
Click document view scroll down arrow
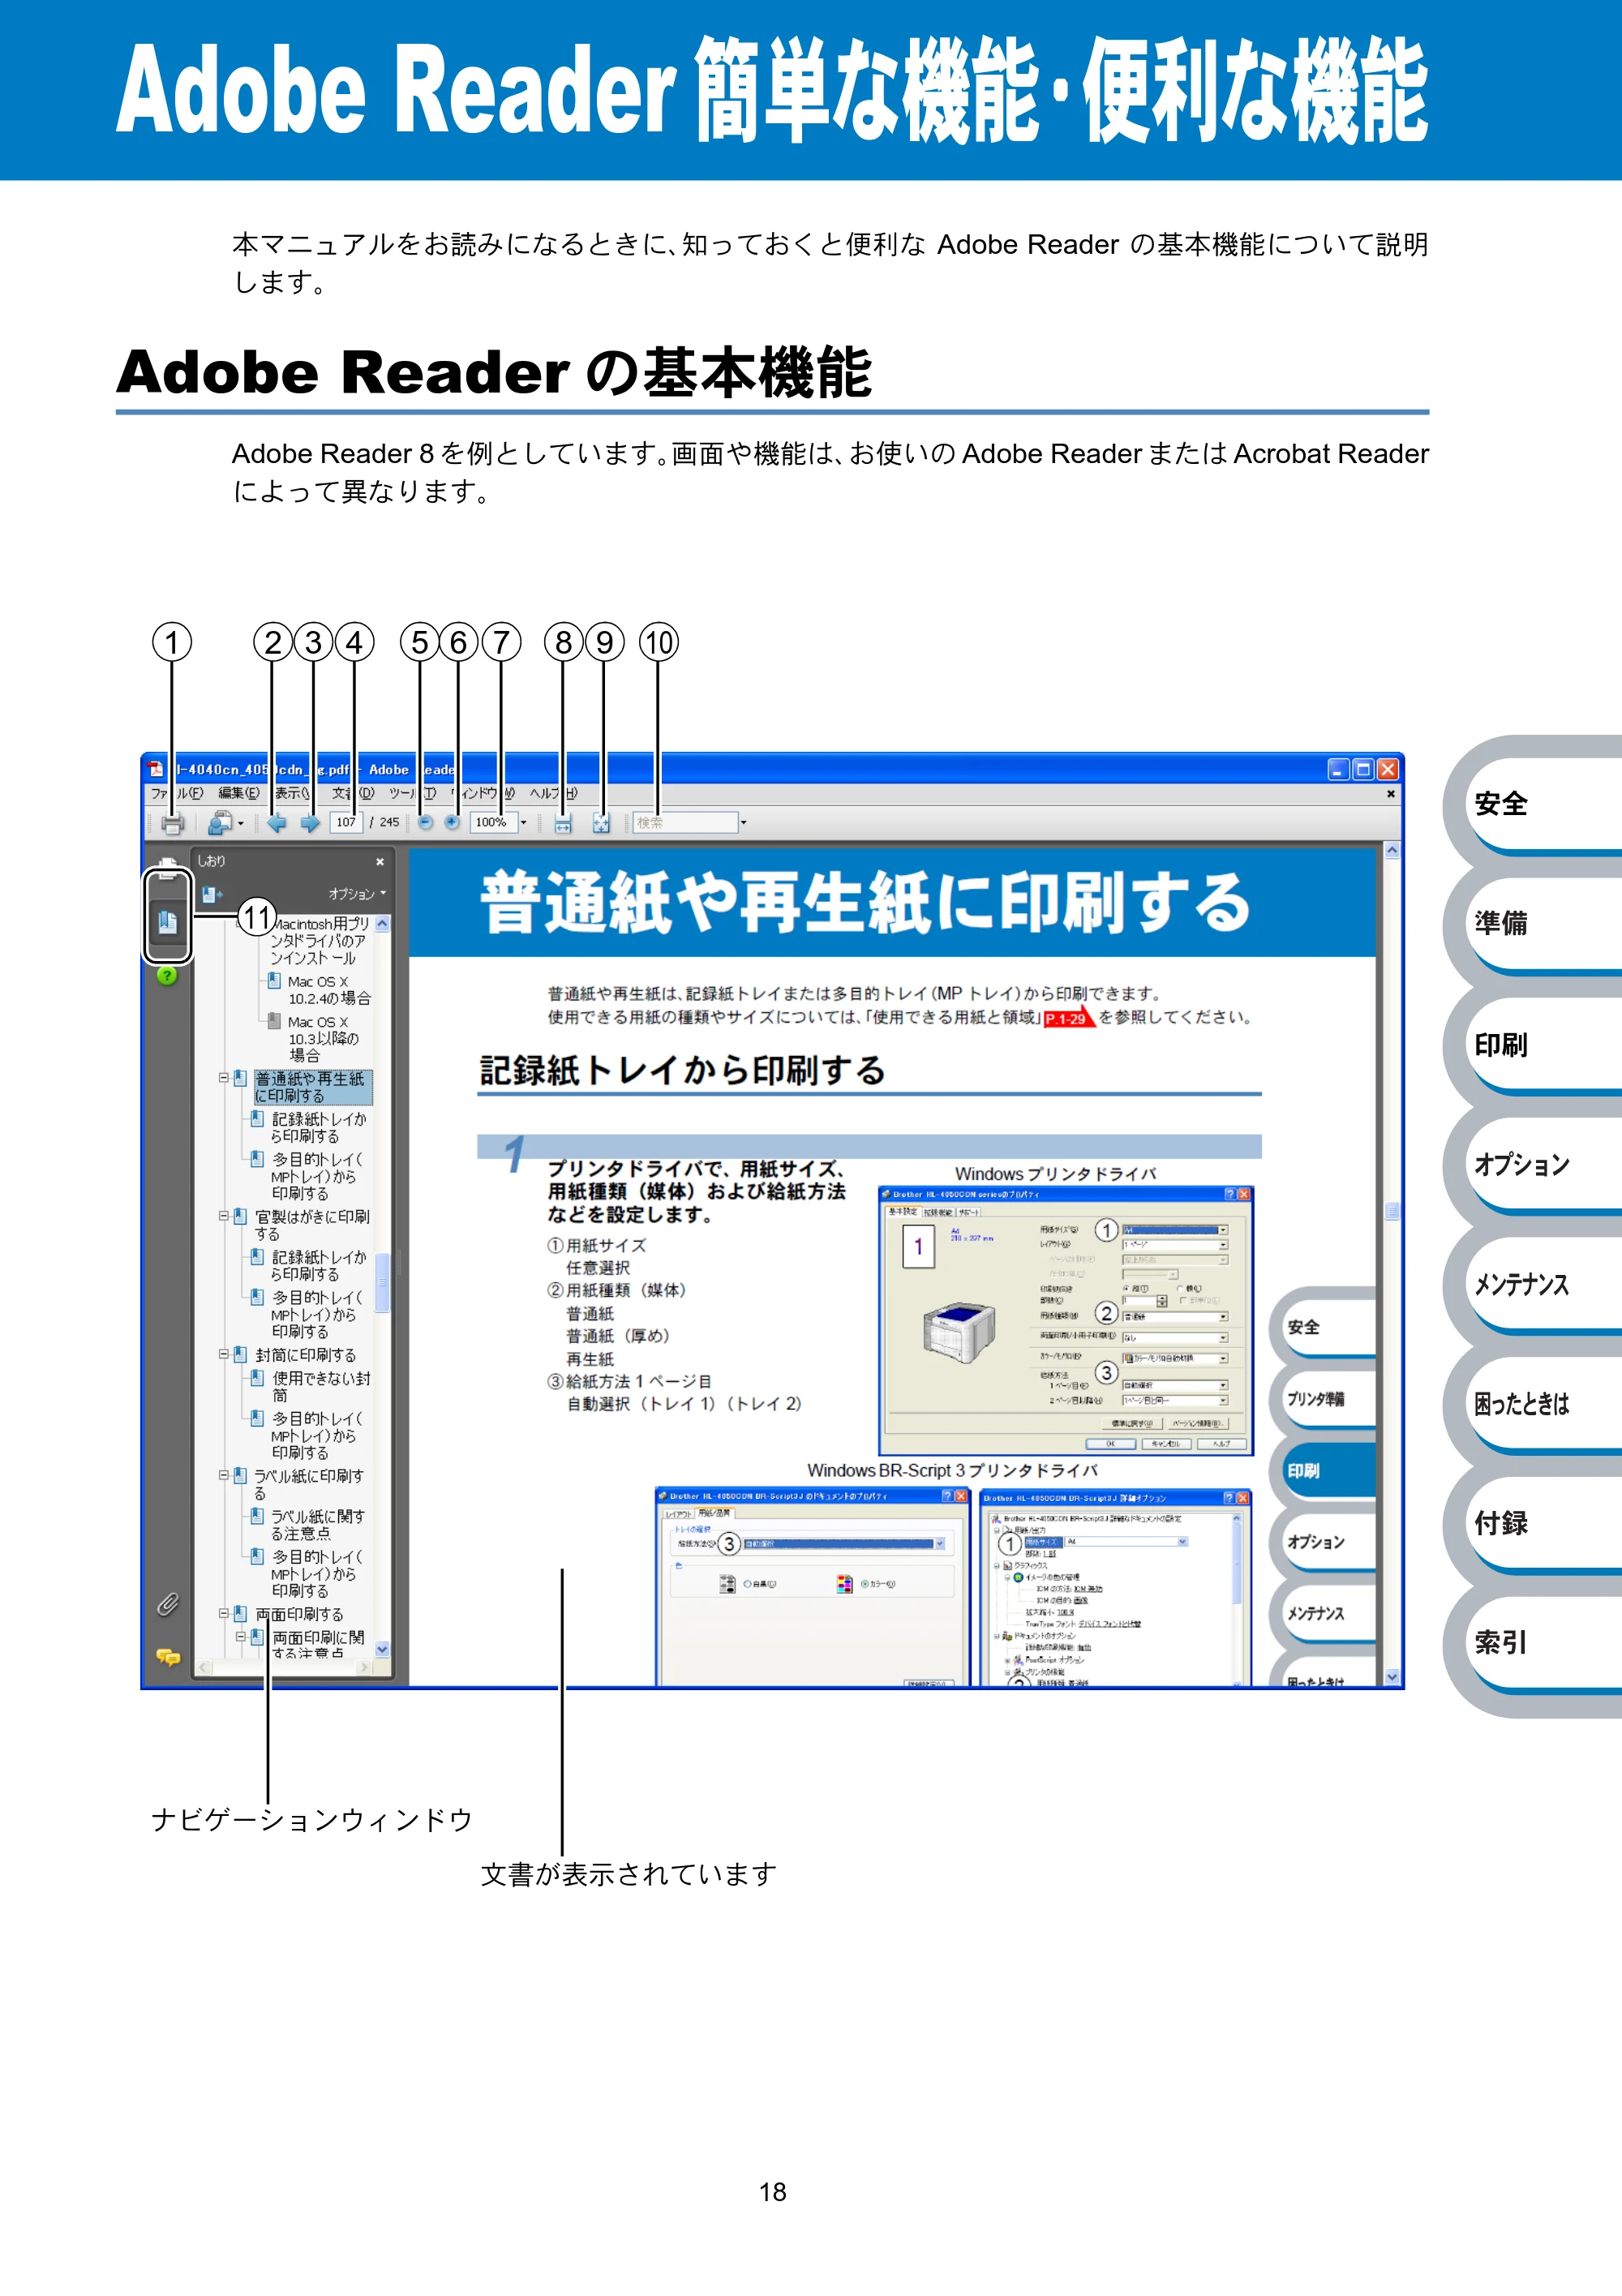(1392, 1677)
